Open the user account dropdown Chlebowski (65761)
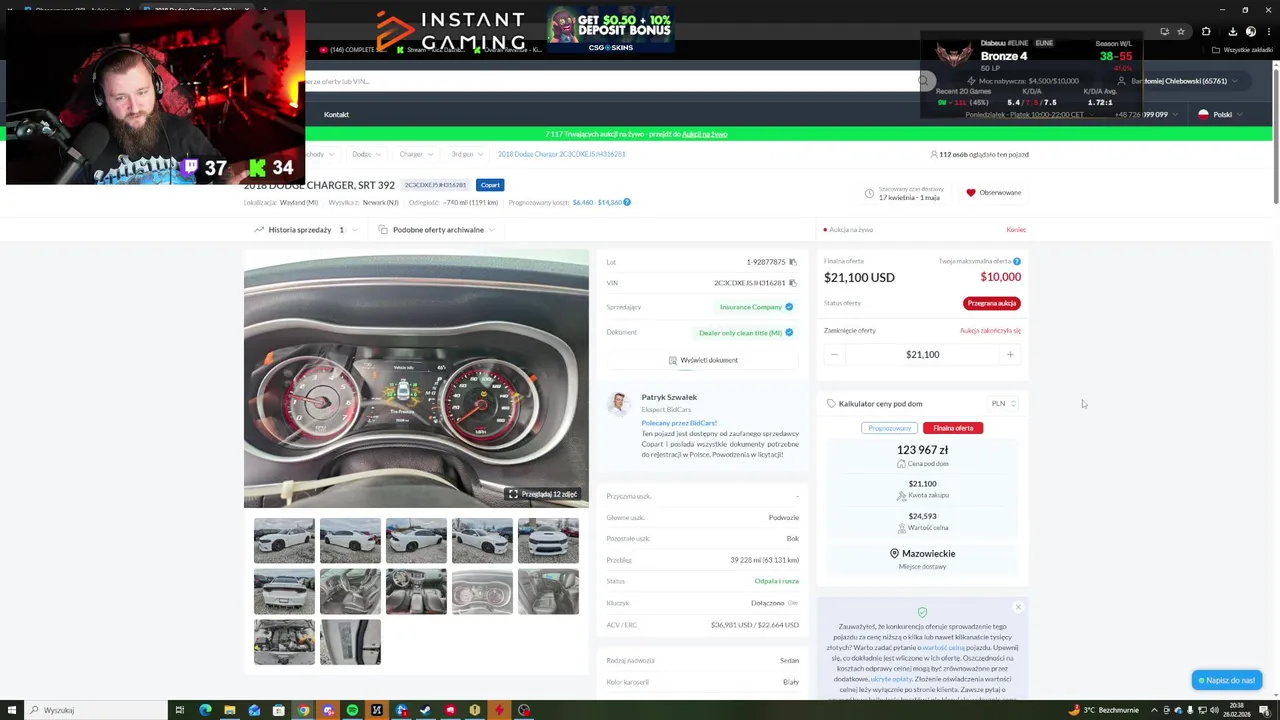Screen dimensions: 1280x720 point(1184,81)
